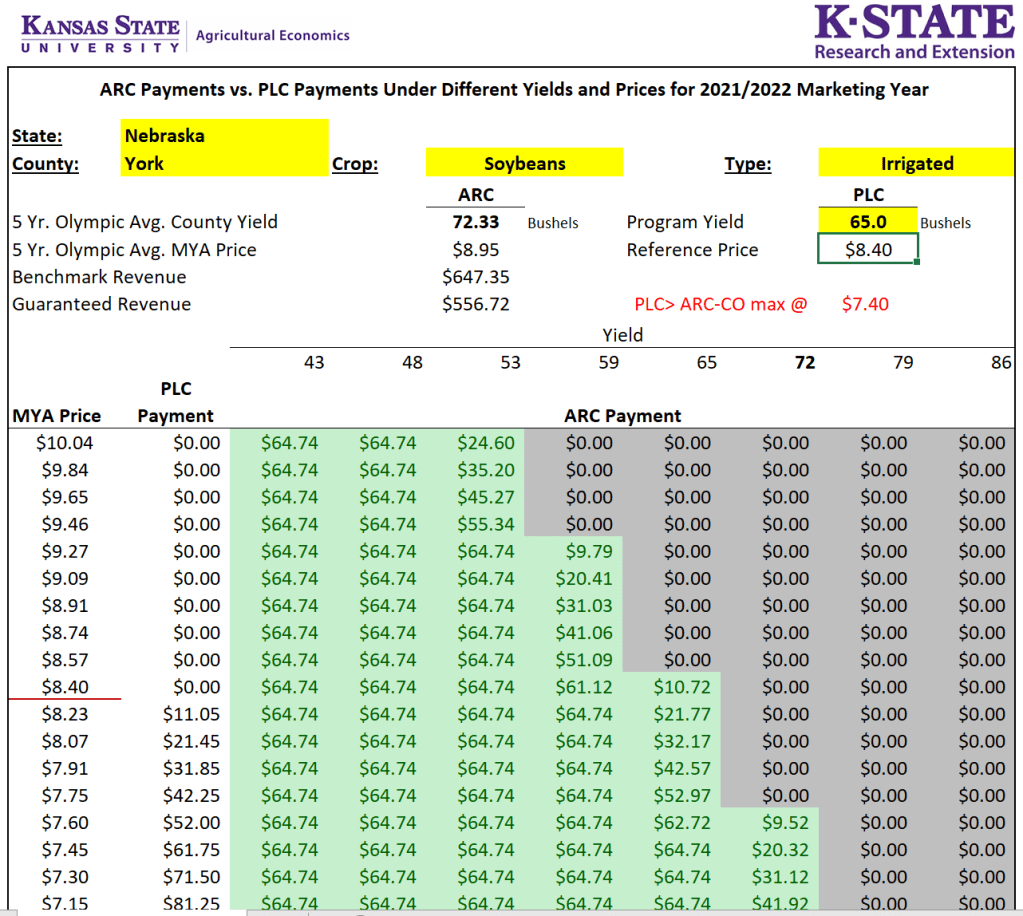The height and width of the screenshot is (916, 1023).
Task: Select the York county cell
Action: point(225,163)
